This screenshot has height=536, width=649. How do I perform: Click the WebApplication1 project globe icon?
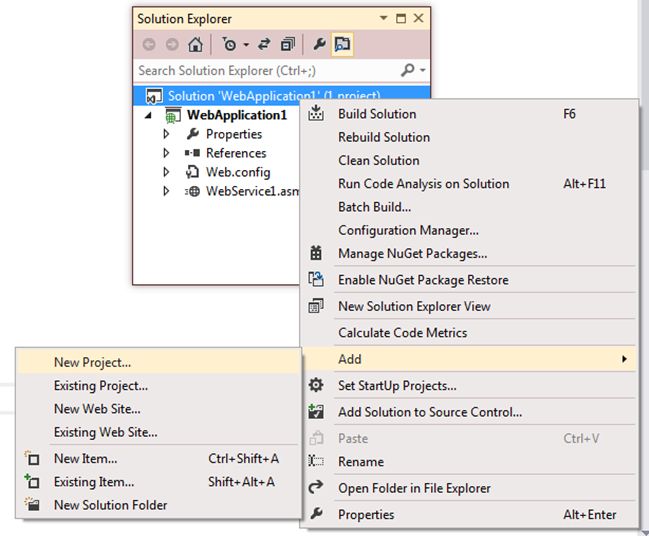tap(173, 115)
